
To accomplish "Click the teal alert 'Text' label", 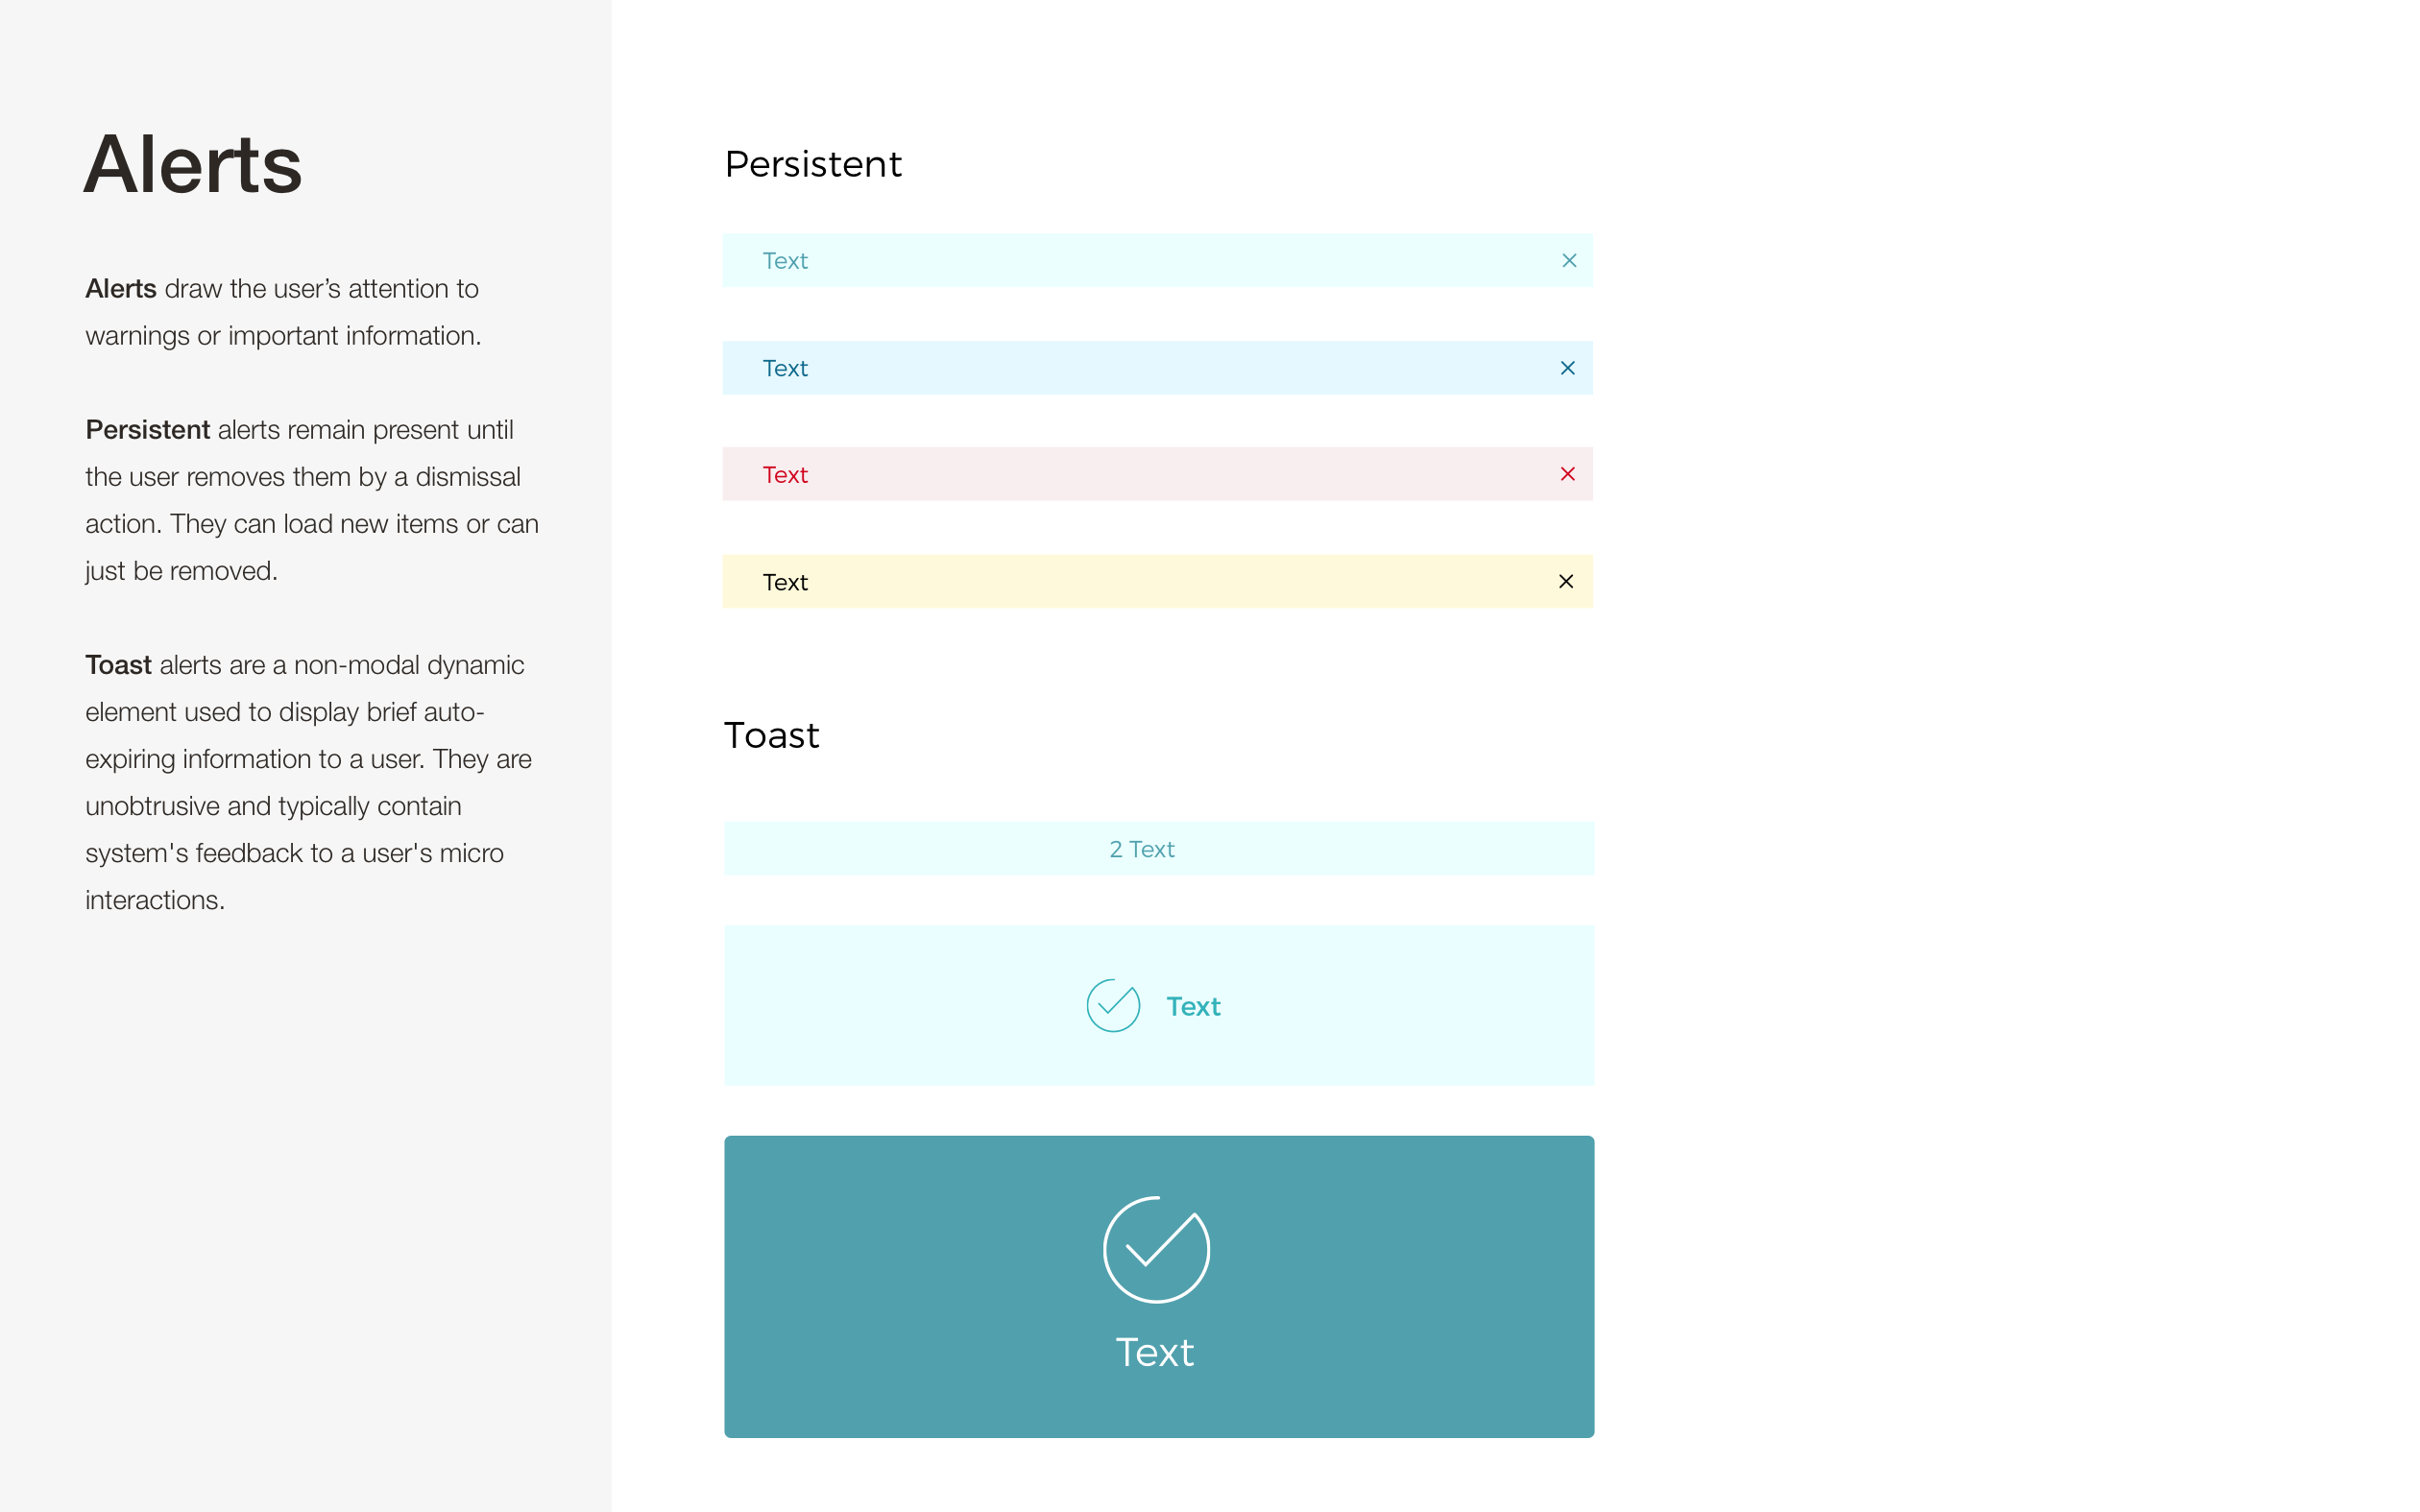I will pyautogui.click(x=785, y=261).
